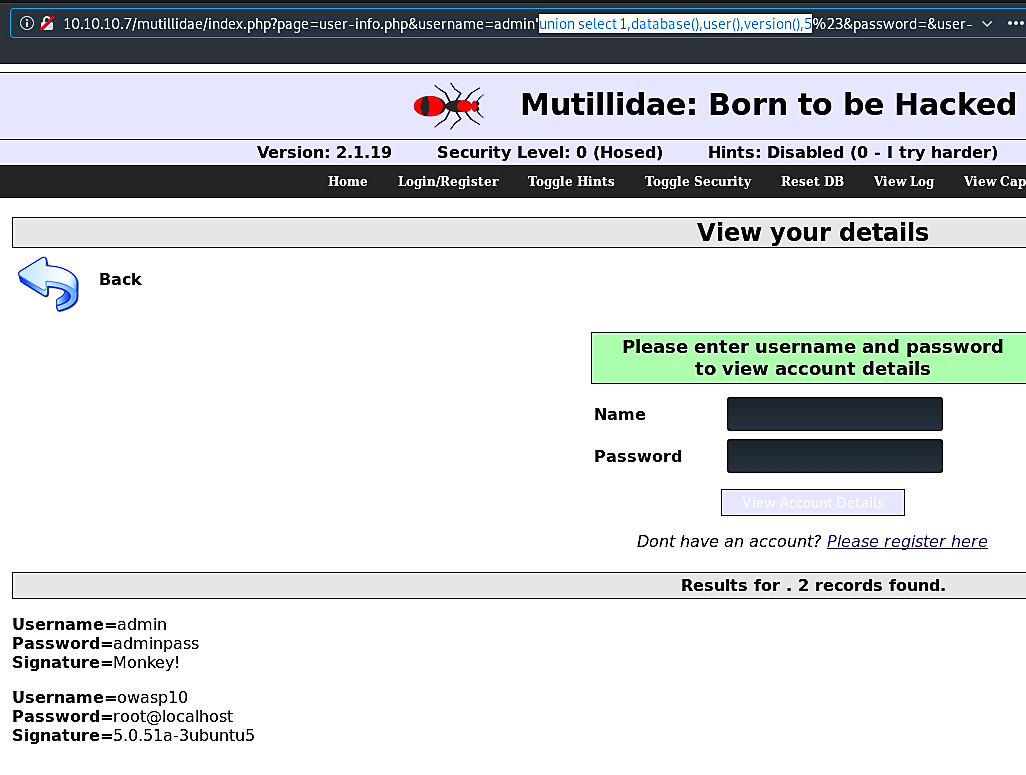Follow the Please register here link
Screen dimensions: 1026x775
[x=907, y=541]
